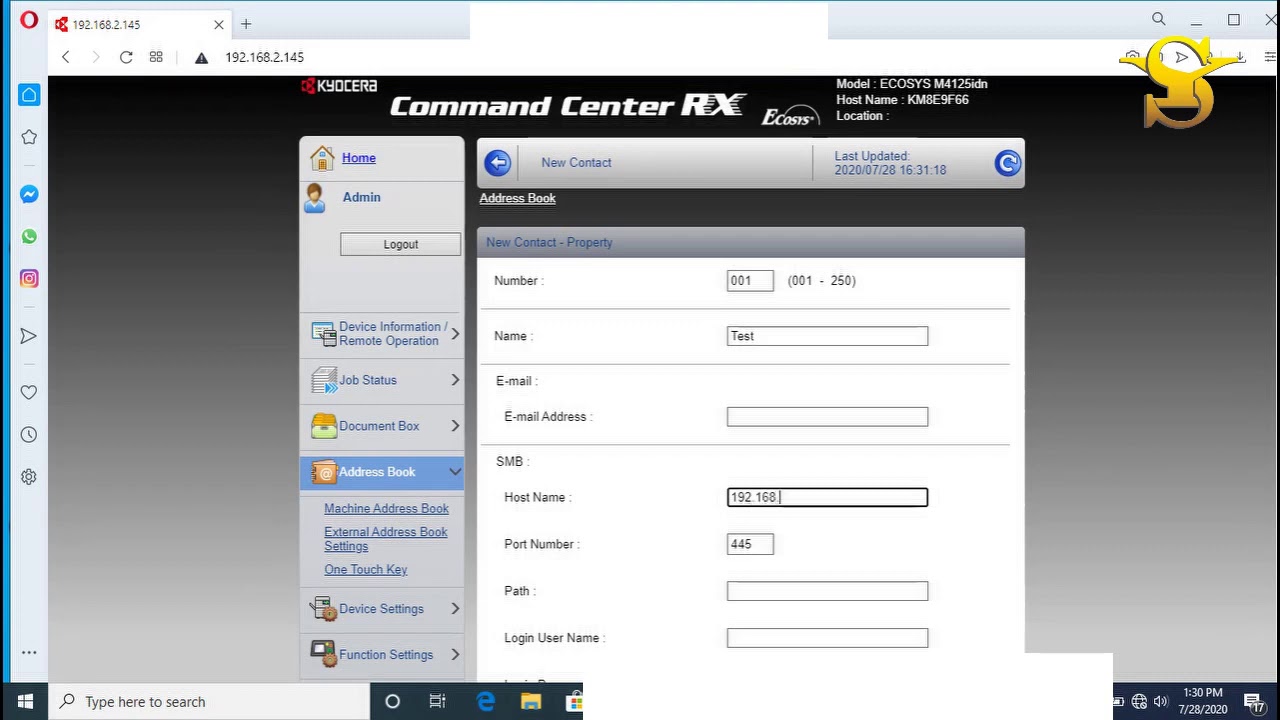The height and width of the screenshot is (720, 1280).
Task: Expand Document Box menu arrow
Action: (455, 426)
